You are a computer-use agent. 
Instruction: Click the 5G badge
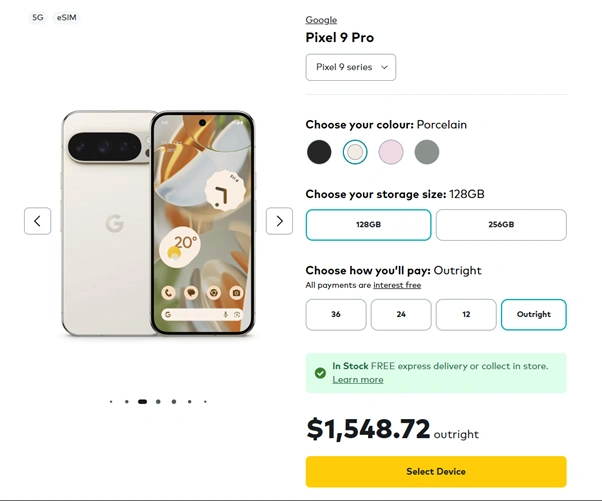coord(38,18)
